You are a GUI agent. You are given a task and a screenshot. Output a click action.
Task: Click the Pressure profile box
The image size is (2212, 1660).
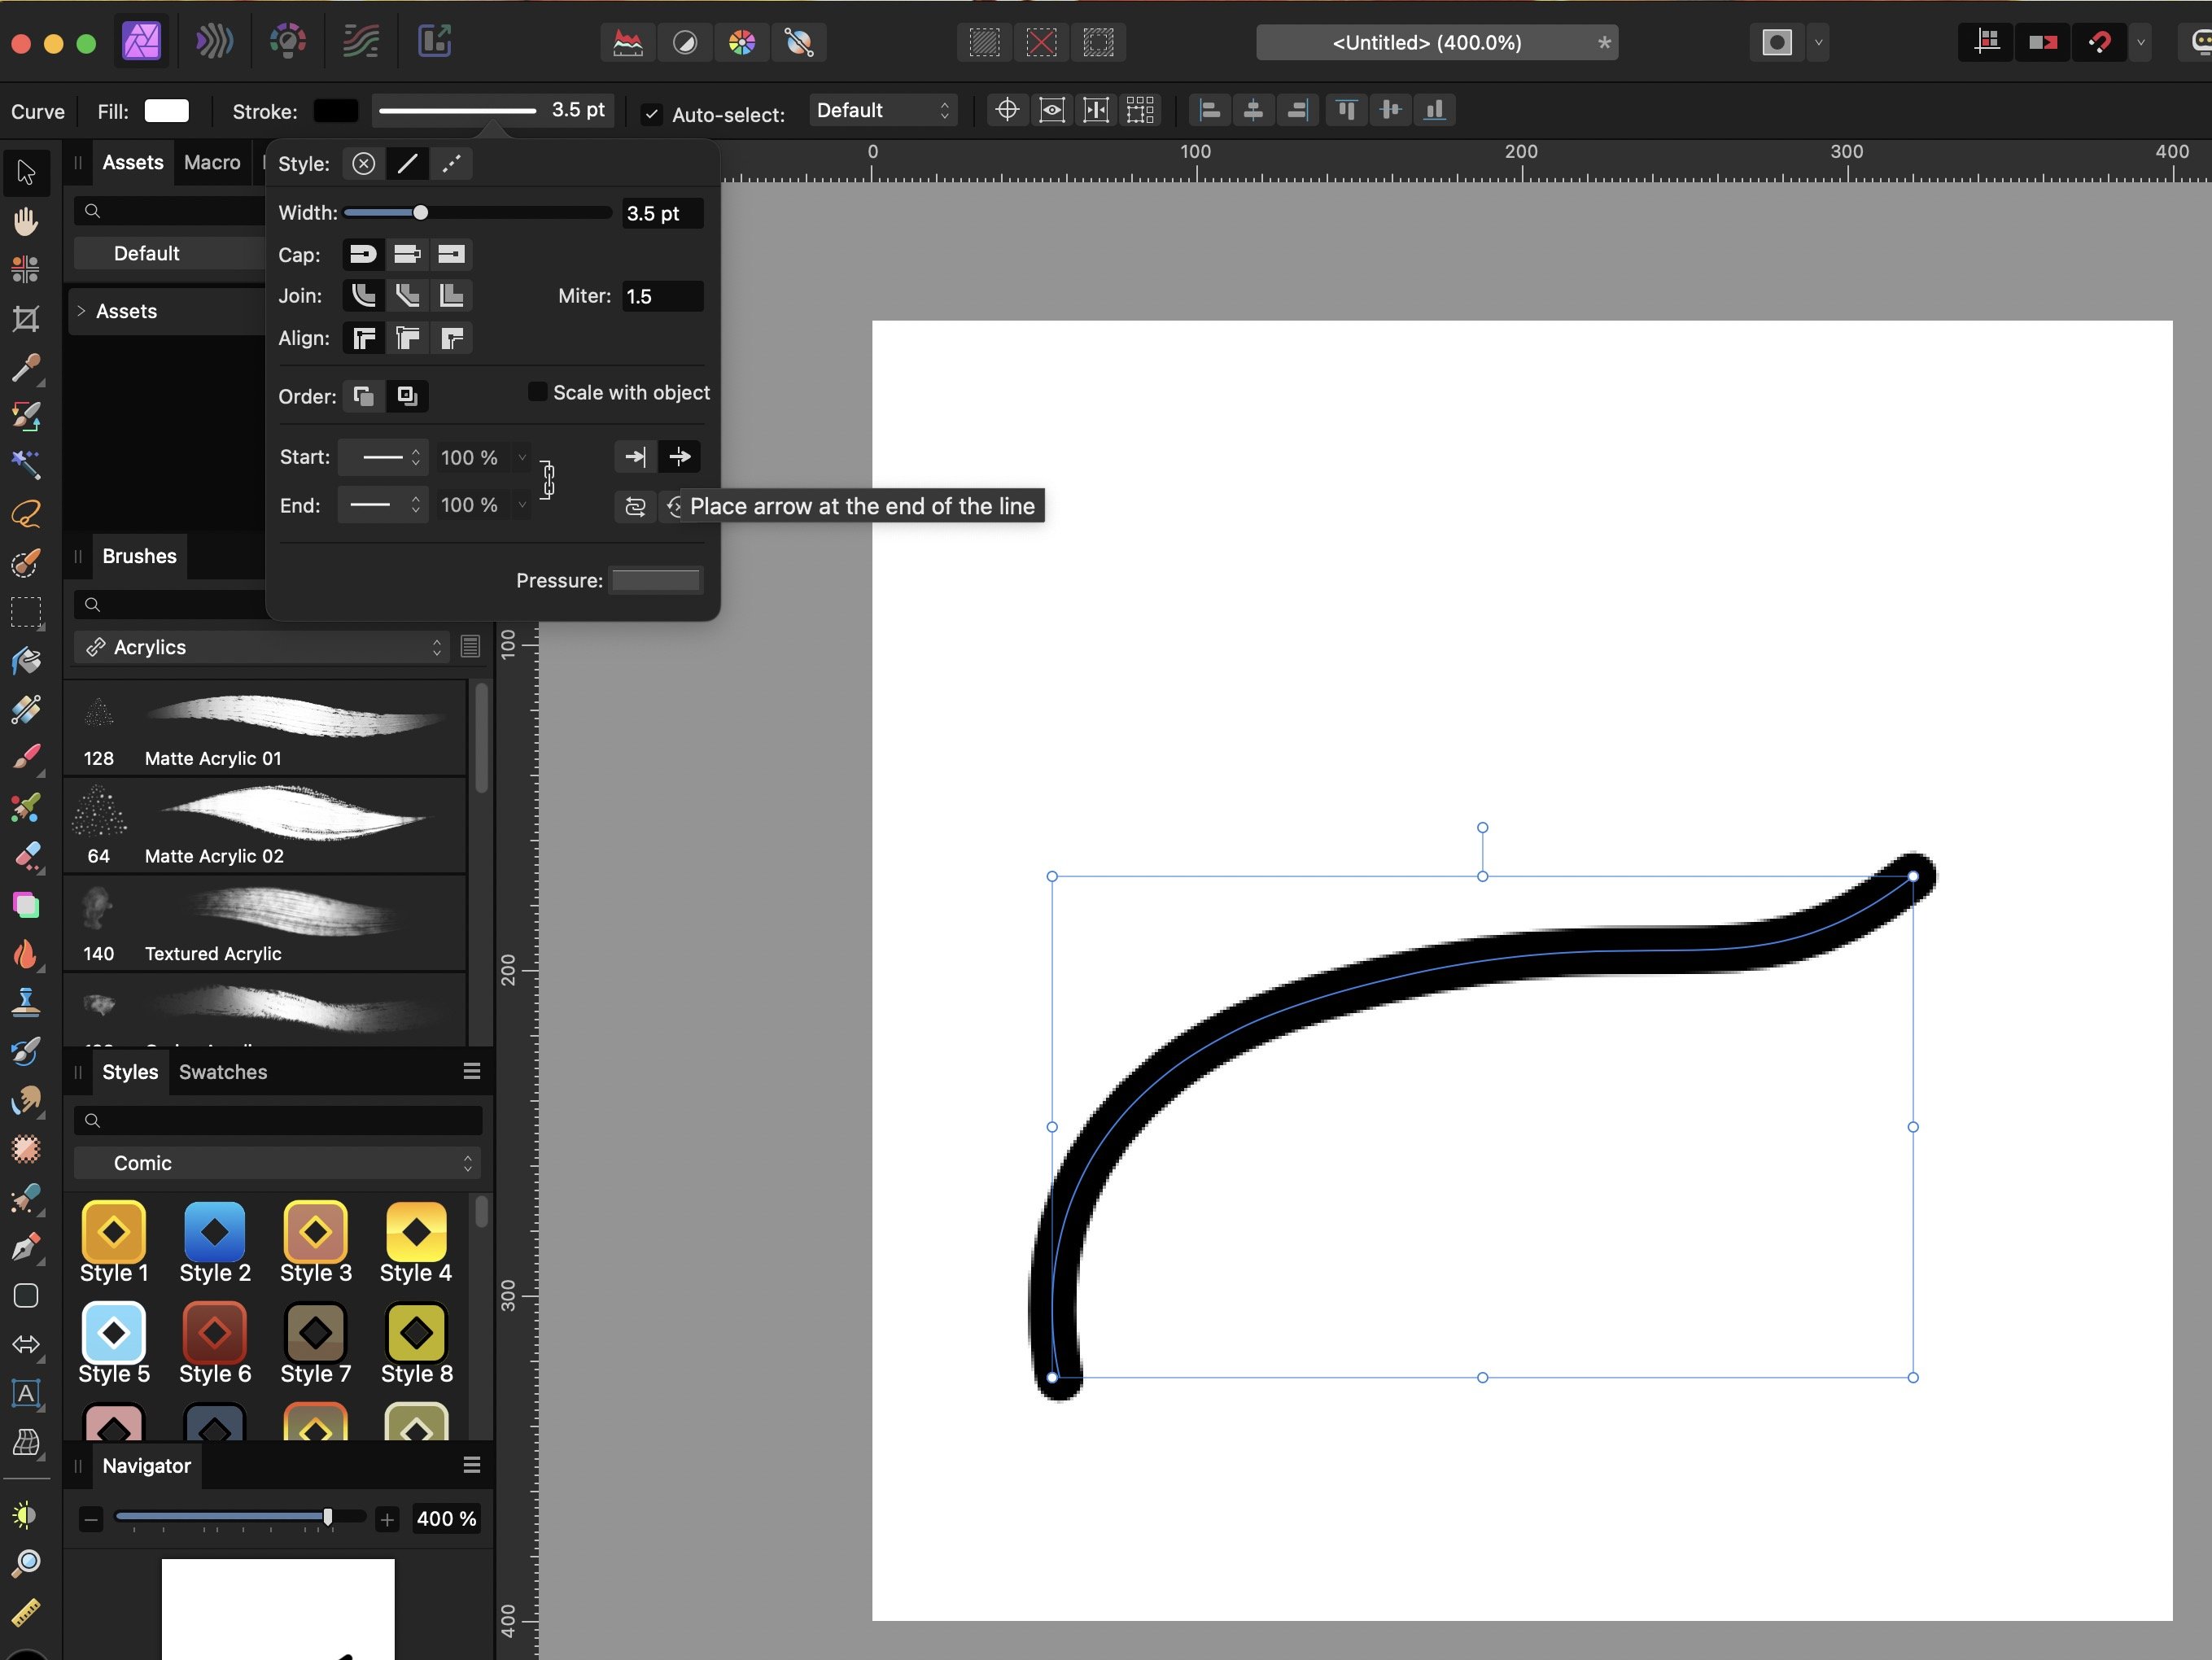[x=656, y=580]
